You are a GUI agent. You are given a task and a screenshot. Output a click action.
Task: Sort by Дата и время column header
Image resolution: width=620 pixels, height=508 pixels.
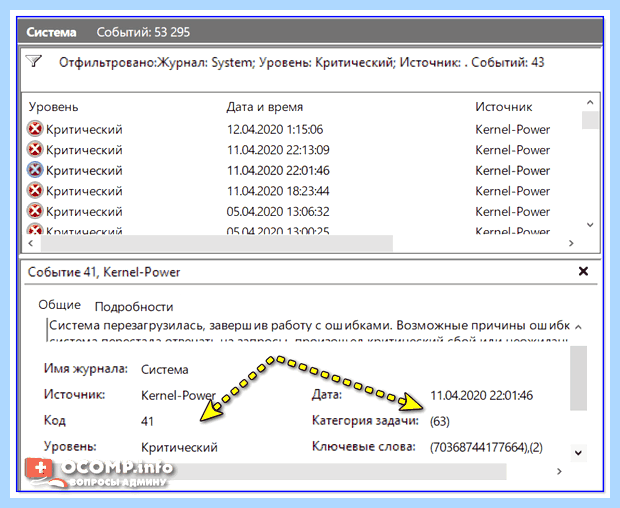pyautogui.click(x=265, y=107)
